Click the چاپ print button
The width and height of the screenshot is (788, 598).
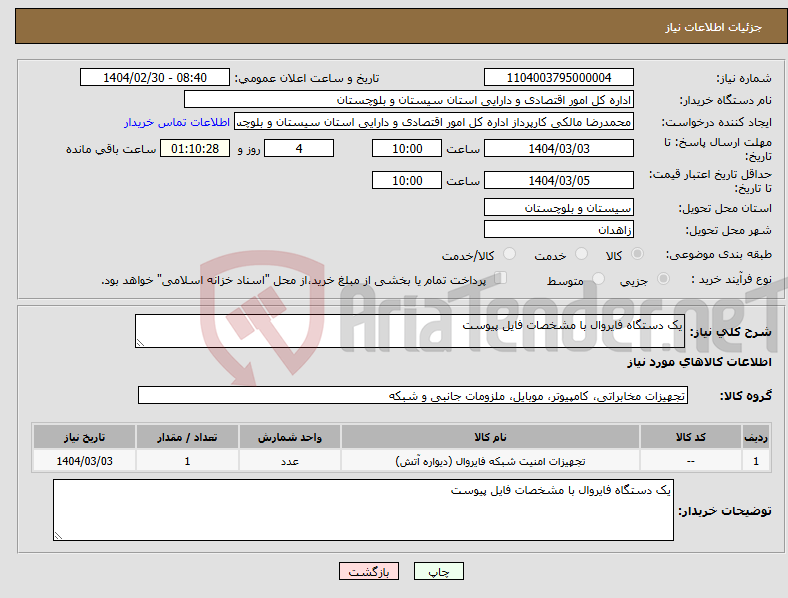439,571
